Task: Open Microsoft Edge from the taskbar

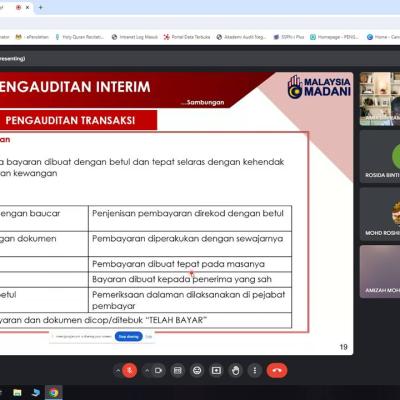Action: click(x=36, y=393)
